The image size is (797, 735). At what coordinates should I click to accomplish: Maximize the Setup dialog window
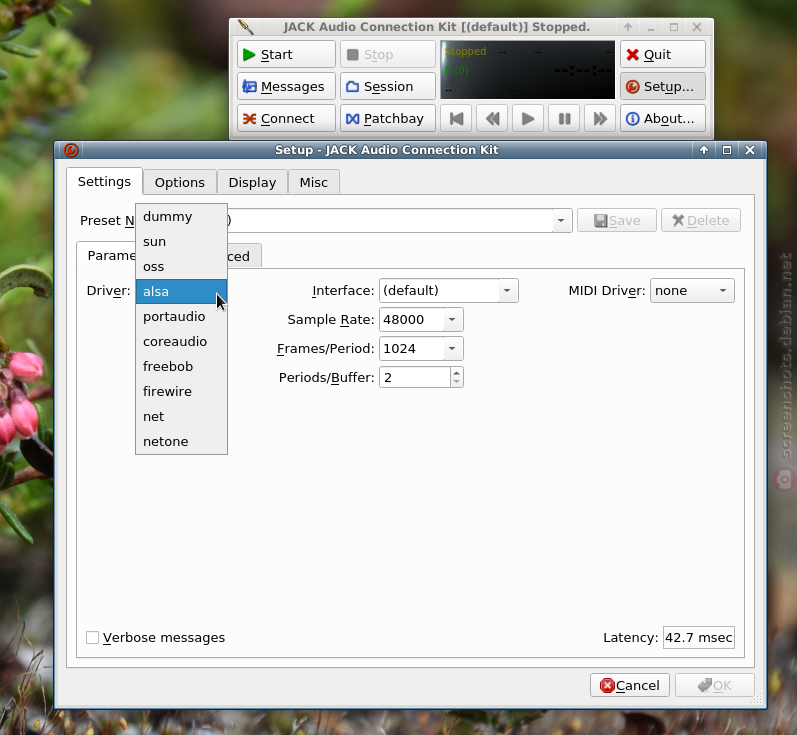(x=727, y=150)
